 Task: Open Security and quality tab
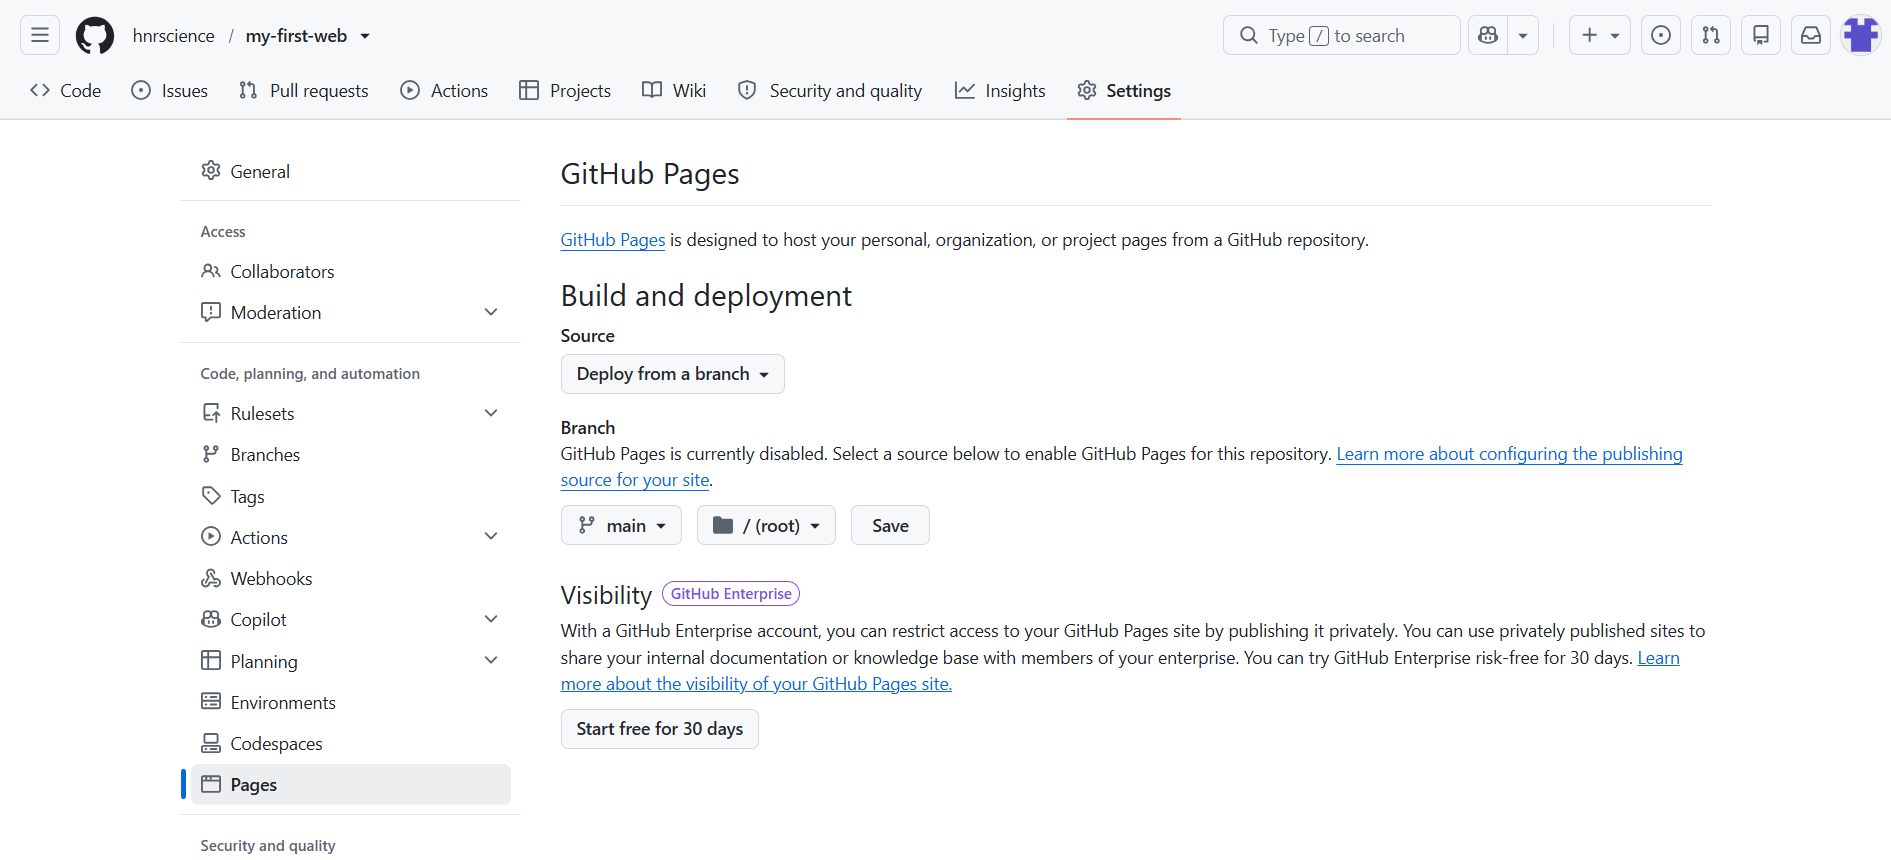[830, 90]
